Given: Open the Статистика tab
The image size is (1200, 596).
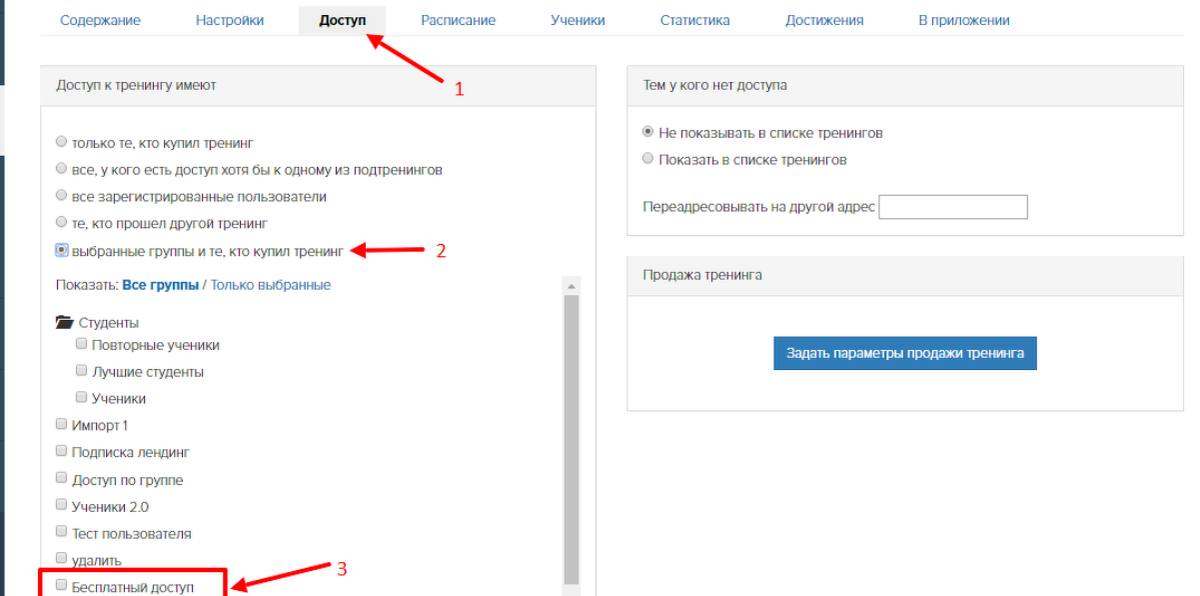Looking at the screenshot, I should (x=694, y=20).
